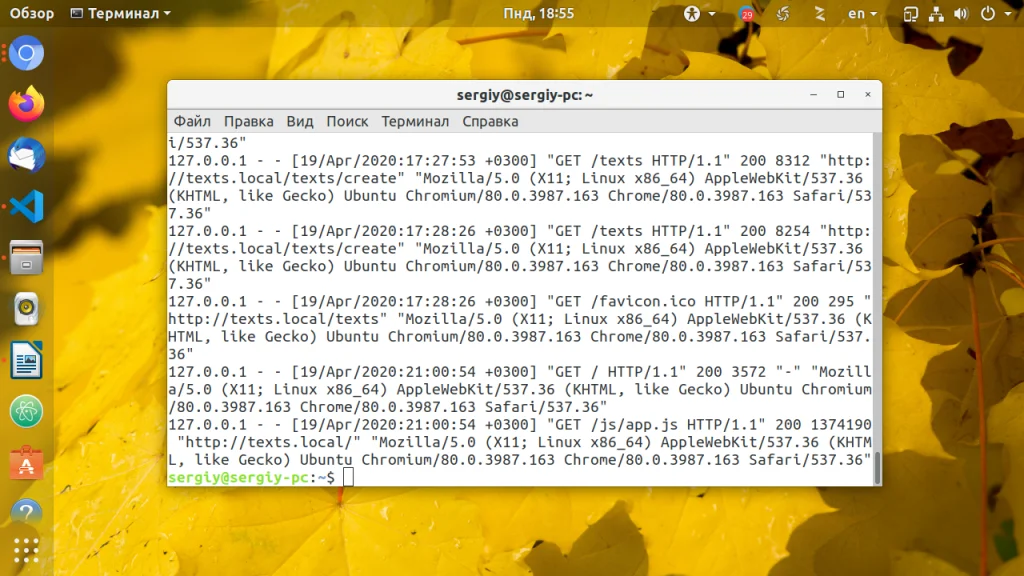Click the swirl tray icon in top bar
Image resolution: width=1024 pixels, height=576 pixels.
(782, 14)
